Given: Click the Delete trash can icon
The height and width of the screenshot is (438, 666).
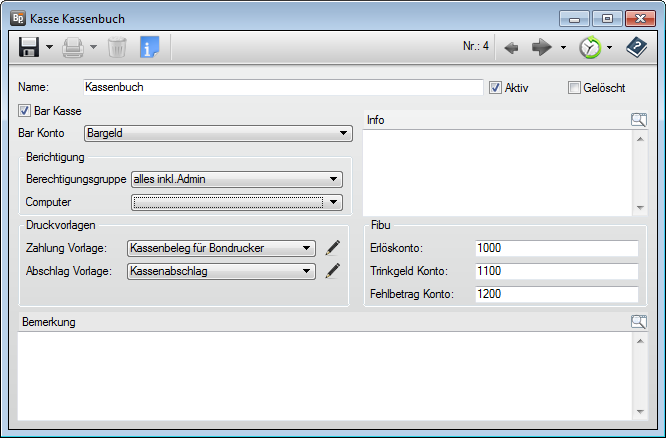Looking at the screenshot, I should coord(117,47).
